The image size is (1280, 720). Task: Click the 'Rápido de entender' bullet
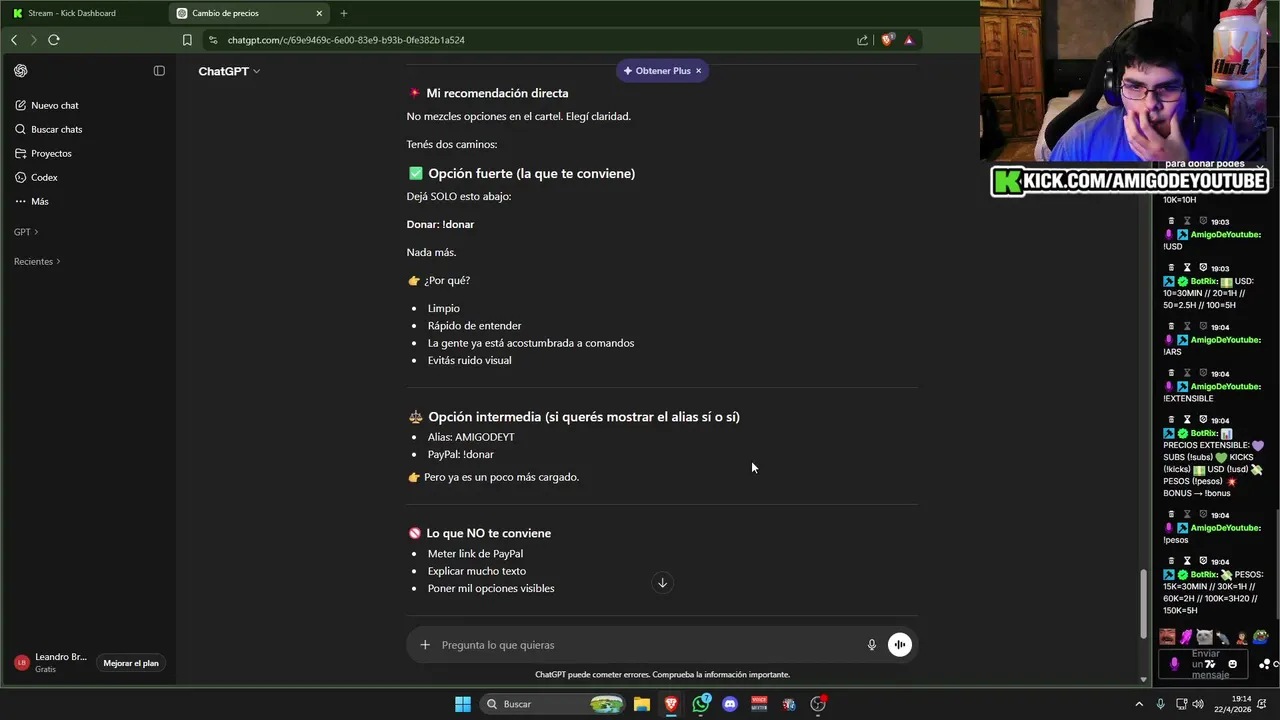tap(474, 326)
